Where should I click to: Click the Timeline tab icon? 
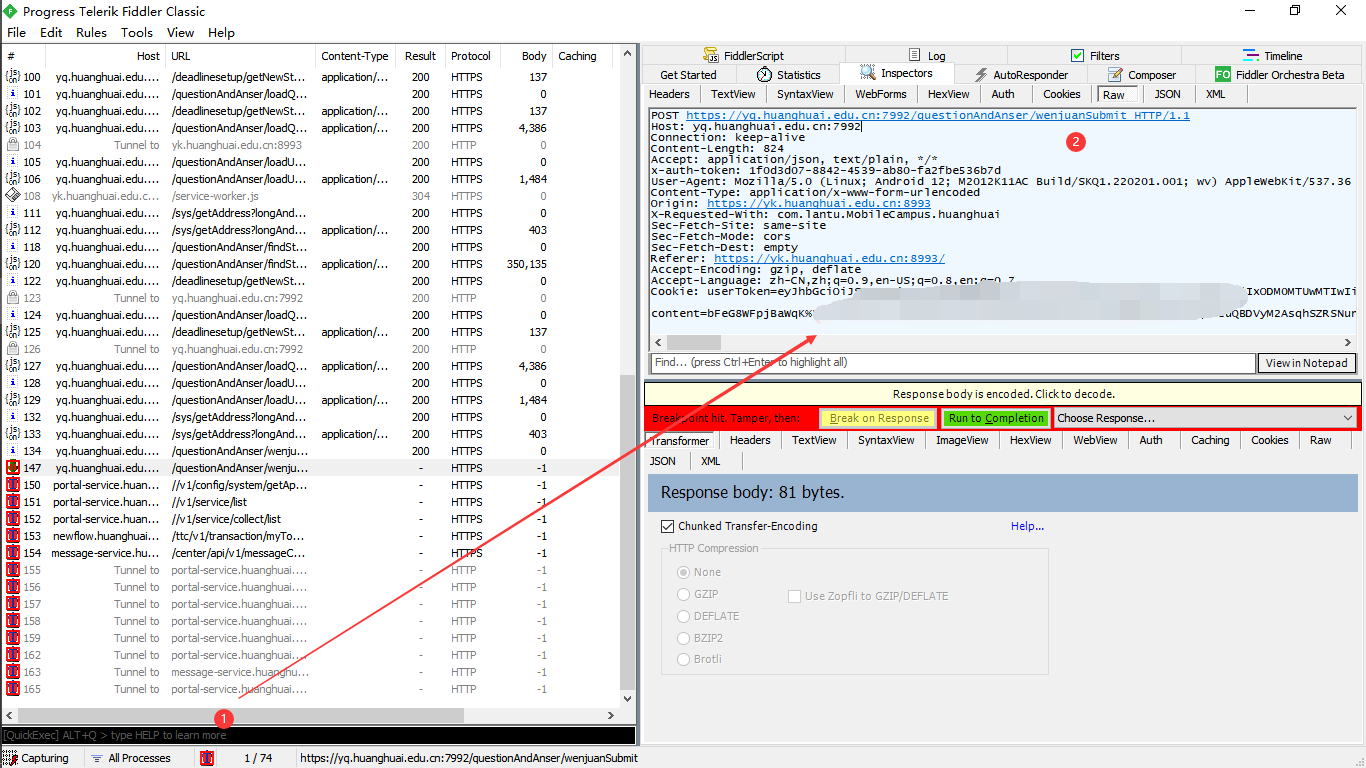click(1251, 56)
